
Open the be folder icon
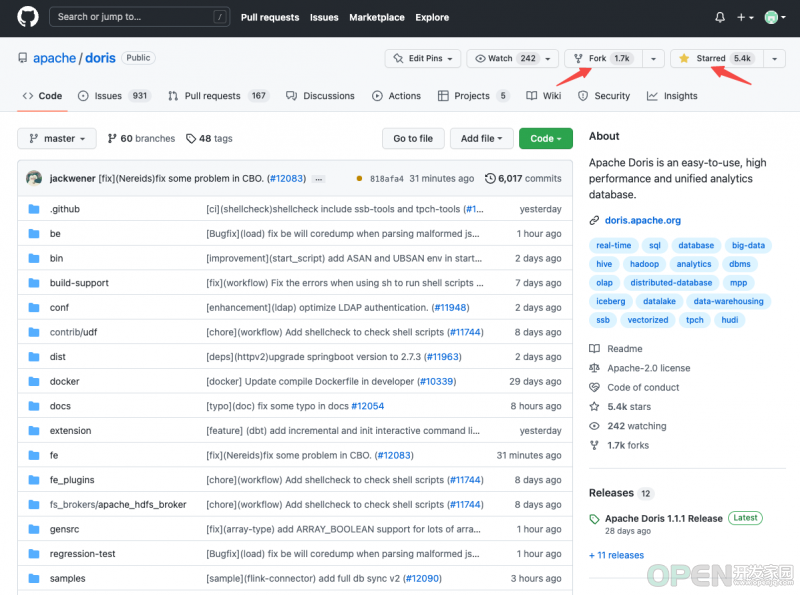click(34, 234)
